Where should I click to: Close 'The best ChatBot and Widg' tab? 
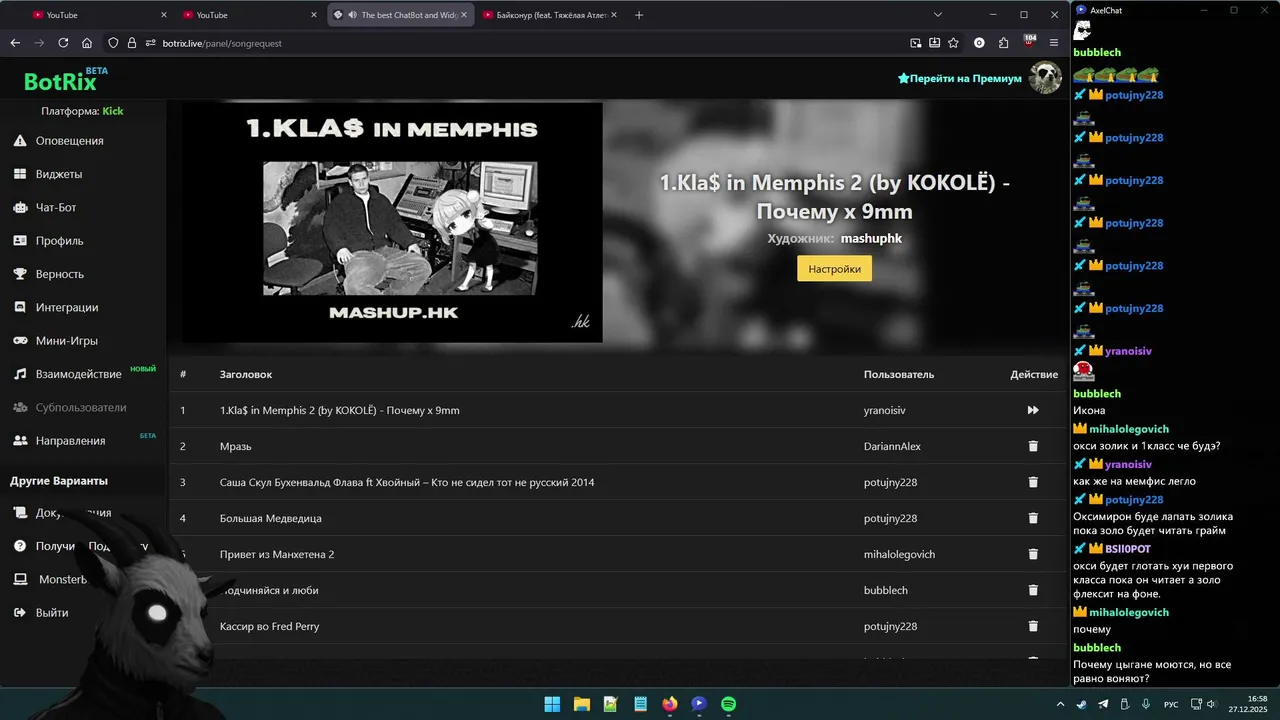[465, 15]
